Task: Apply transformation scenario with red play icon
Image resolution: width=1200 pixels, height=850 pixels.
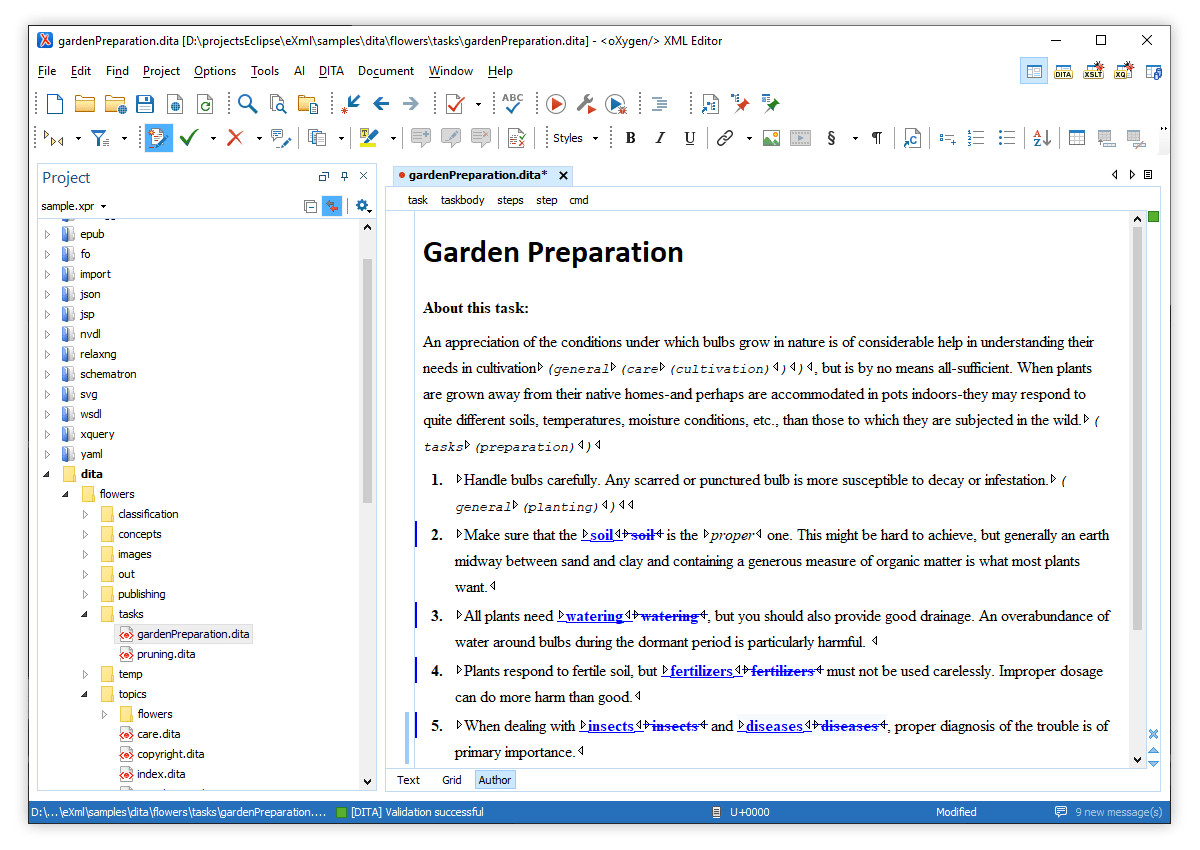Action: pos(556,104)
